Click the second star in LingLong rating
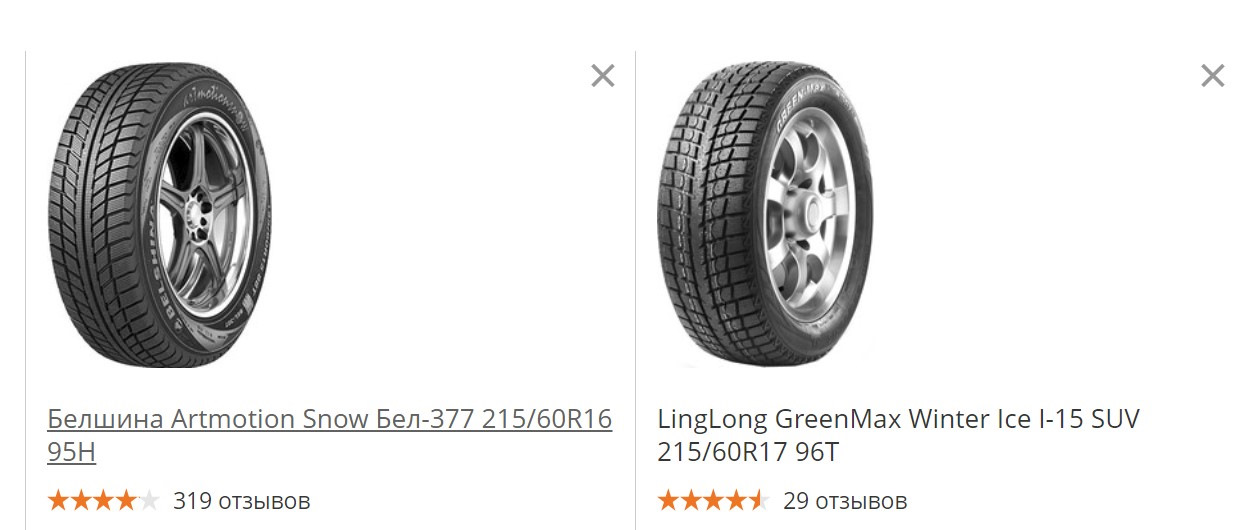 [x=691, y=500]
